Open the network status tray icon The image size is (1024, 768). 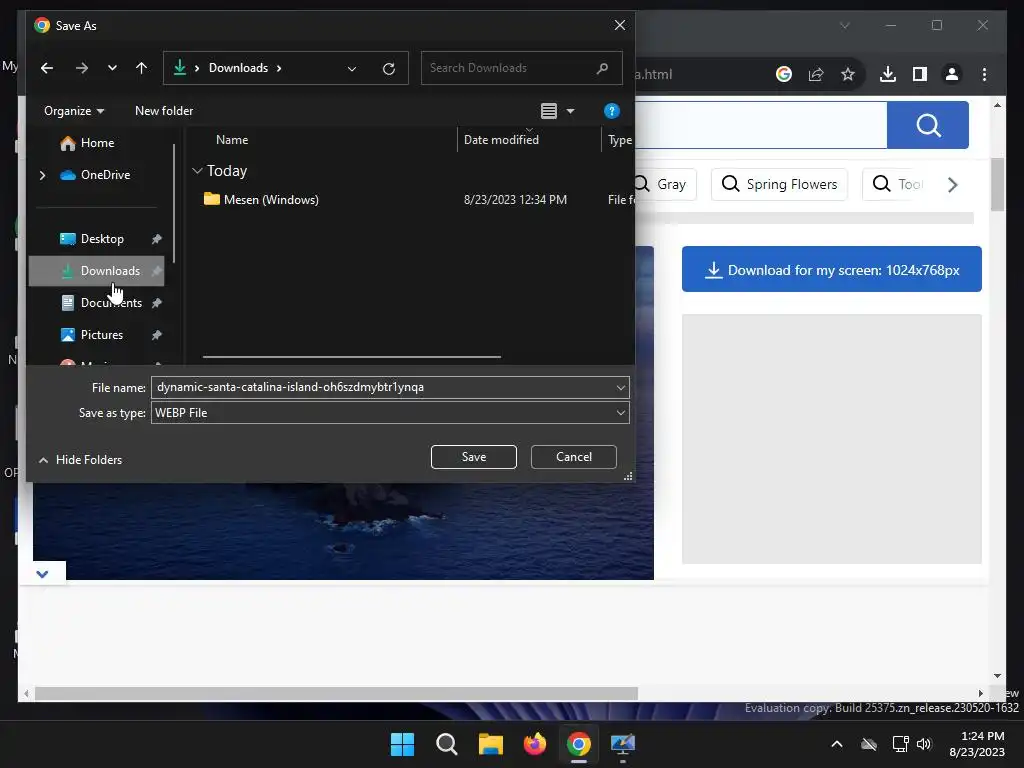click(x=901, y=744)
